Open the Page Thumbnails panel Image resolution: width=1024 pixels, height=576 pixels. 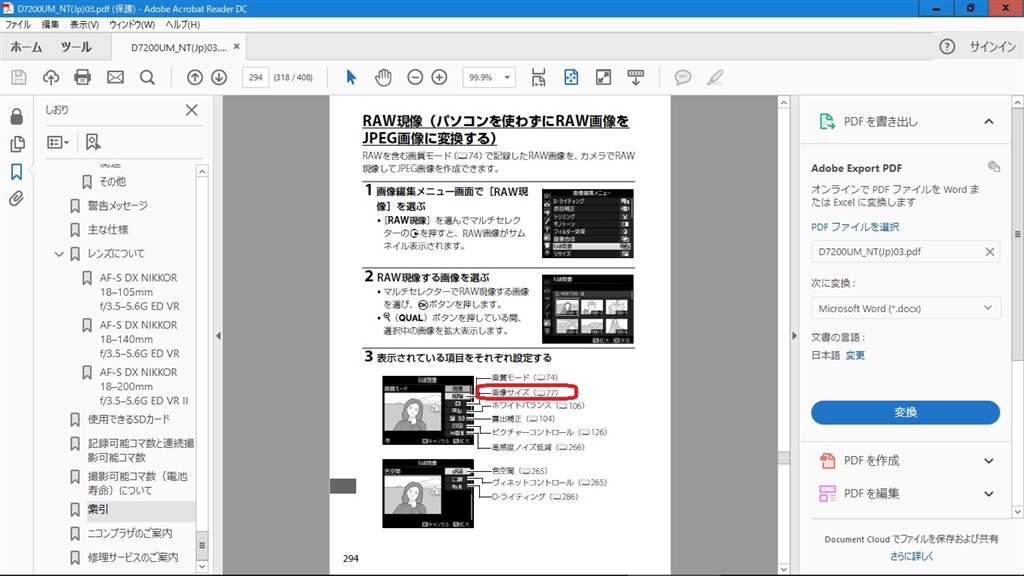[16, 144]
